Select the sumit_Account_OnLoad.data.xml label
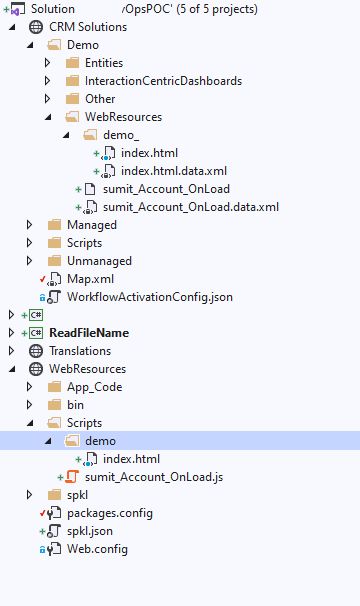 (x=191, y=207)
